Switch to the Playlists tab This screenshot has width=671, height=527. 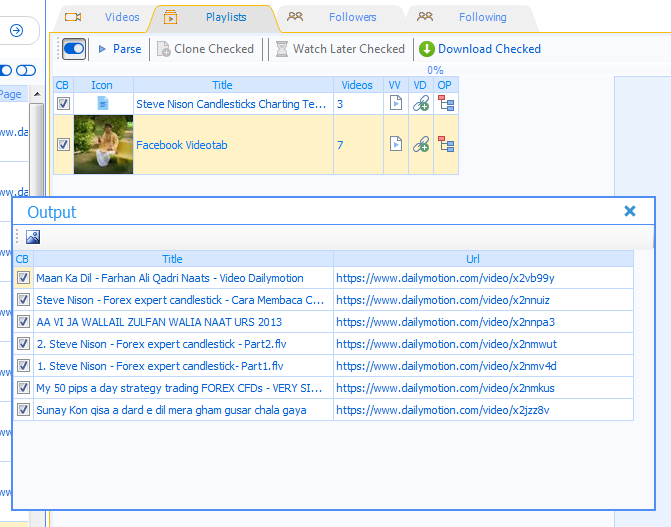214,18
